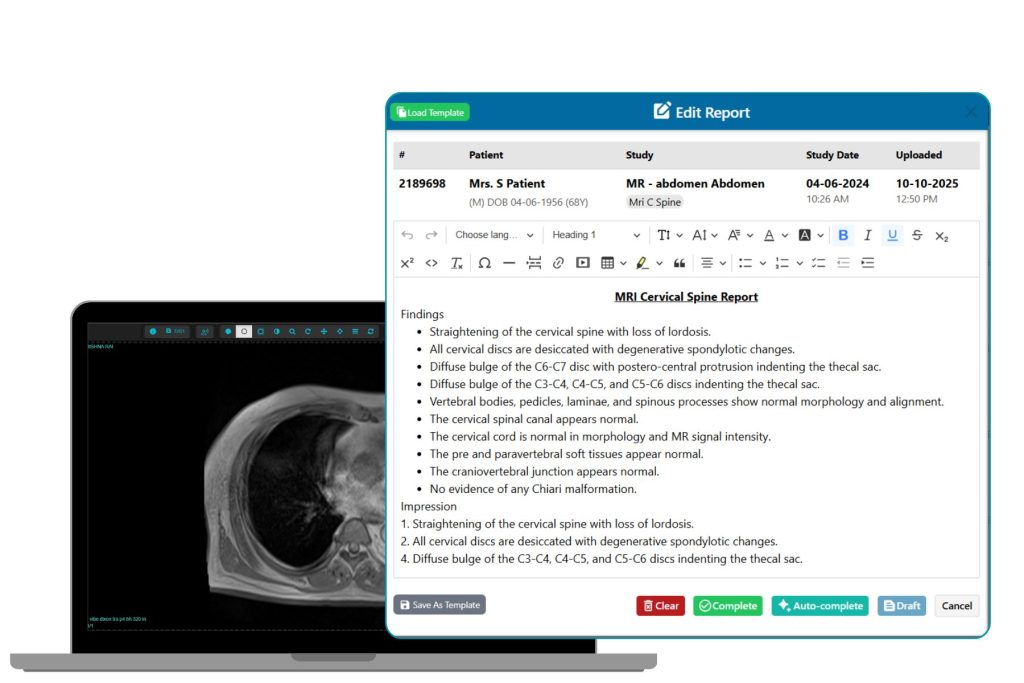
Task: Click the Mri C Spine study tag
Action: [x=655, y=202]
